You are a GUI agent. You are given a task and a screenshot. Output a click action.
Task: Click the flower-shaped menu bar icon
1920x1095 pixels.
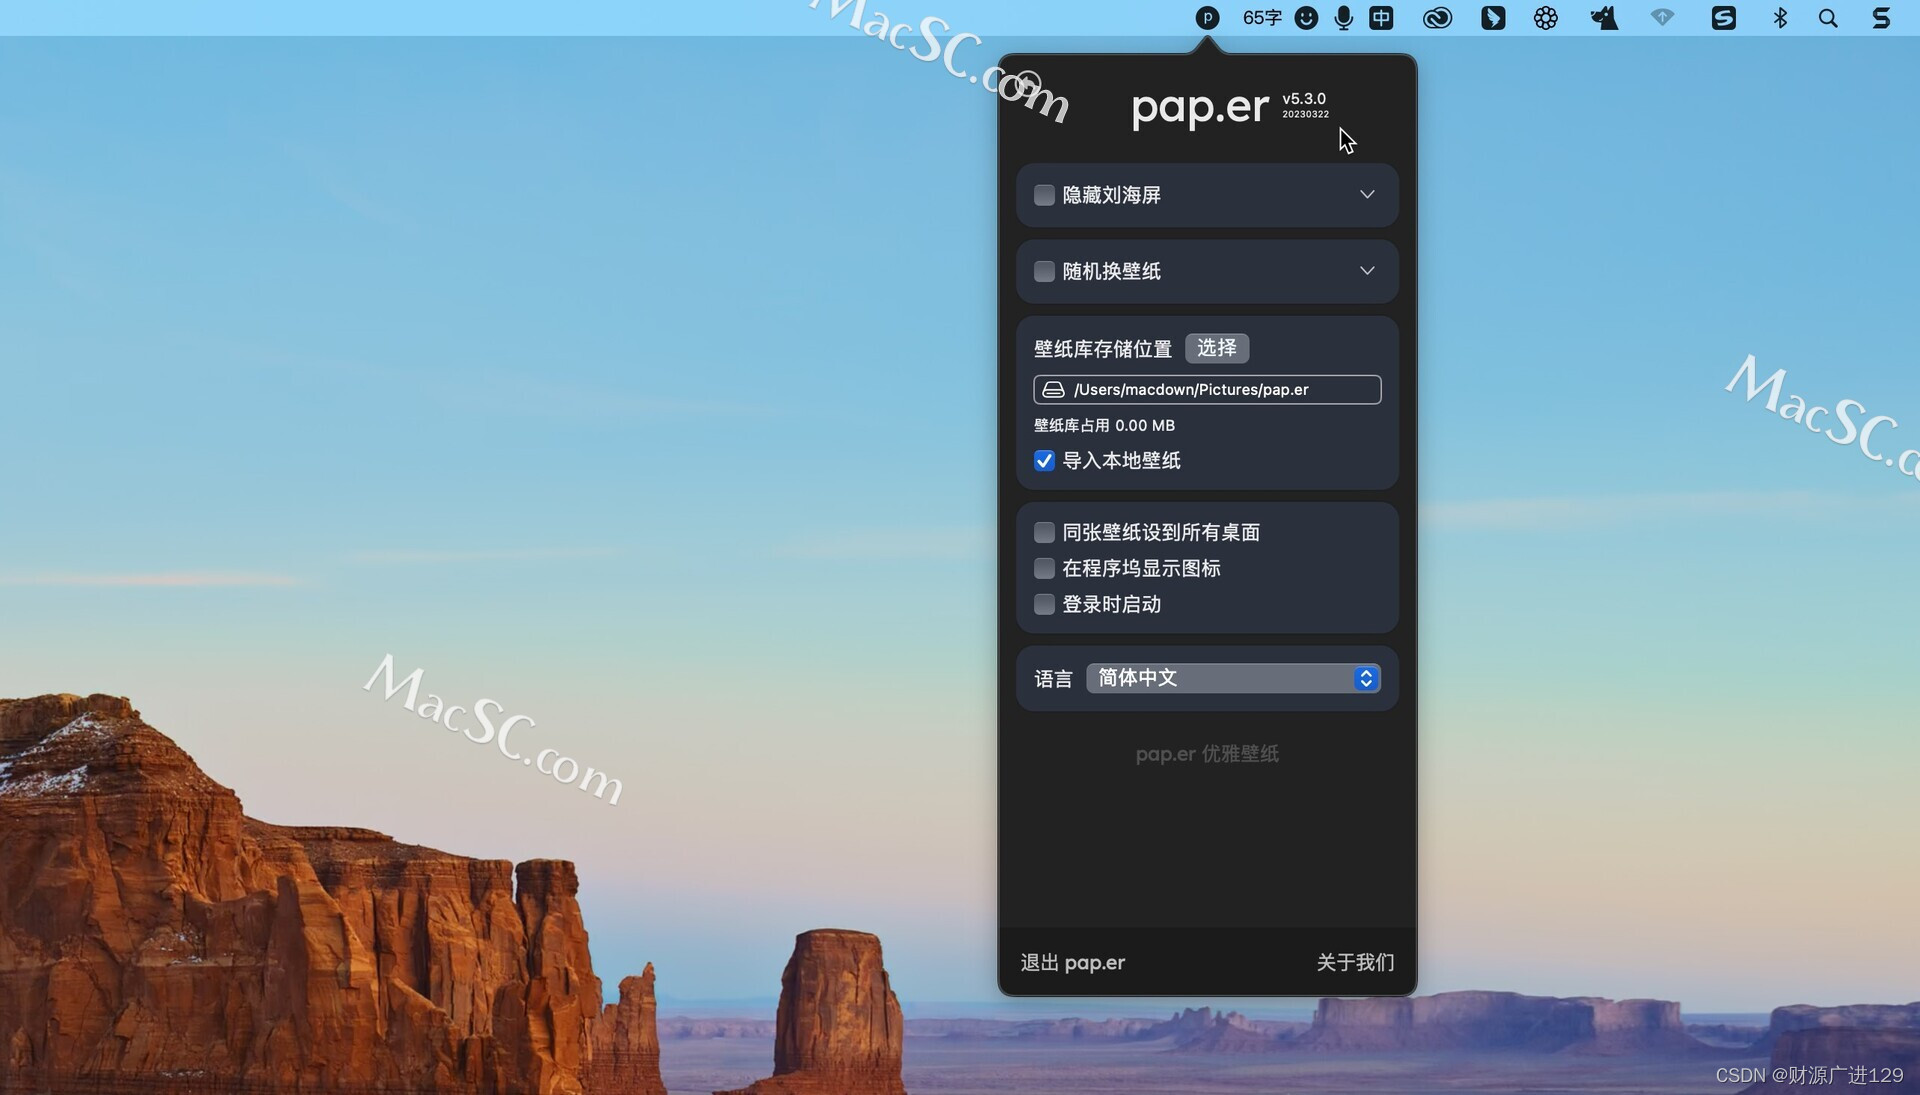[1546, 18]
